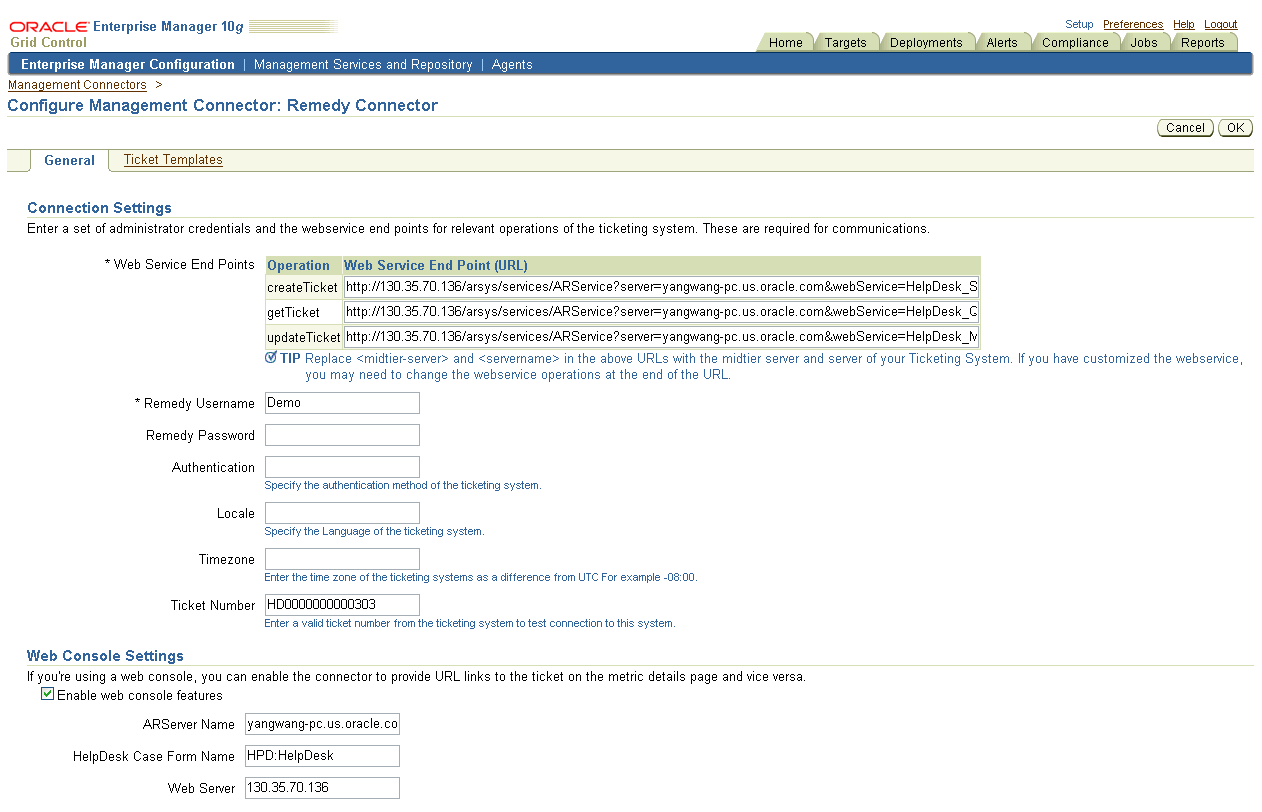Click the Locale hint about Language
Viewport: 1262px width, 812px height.
(374, 531)
